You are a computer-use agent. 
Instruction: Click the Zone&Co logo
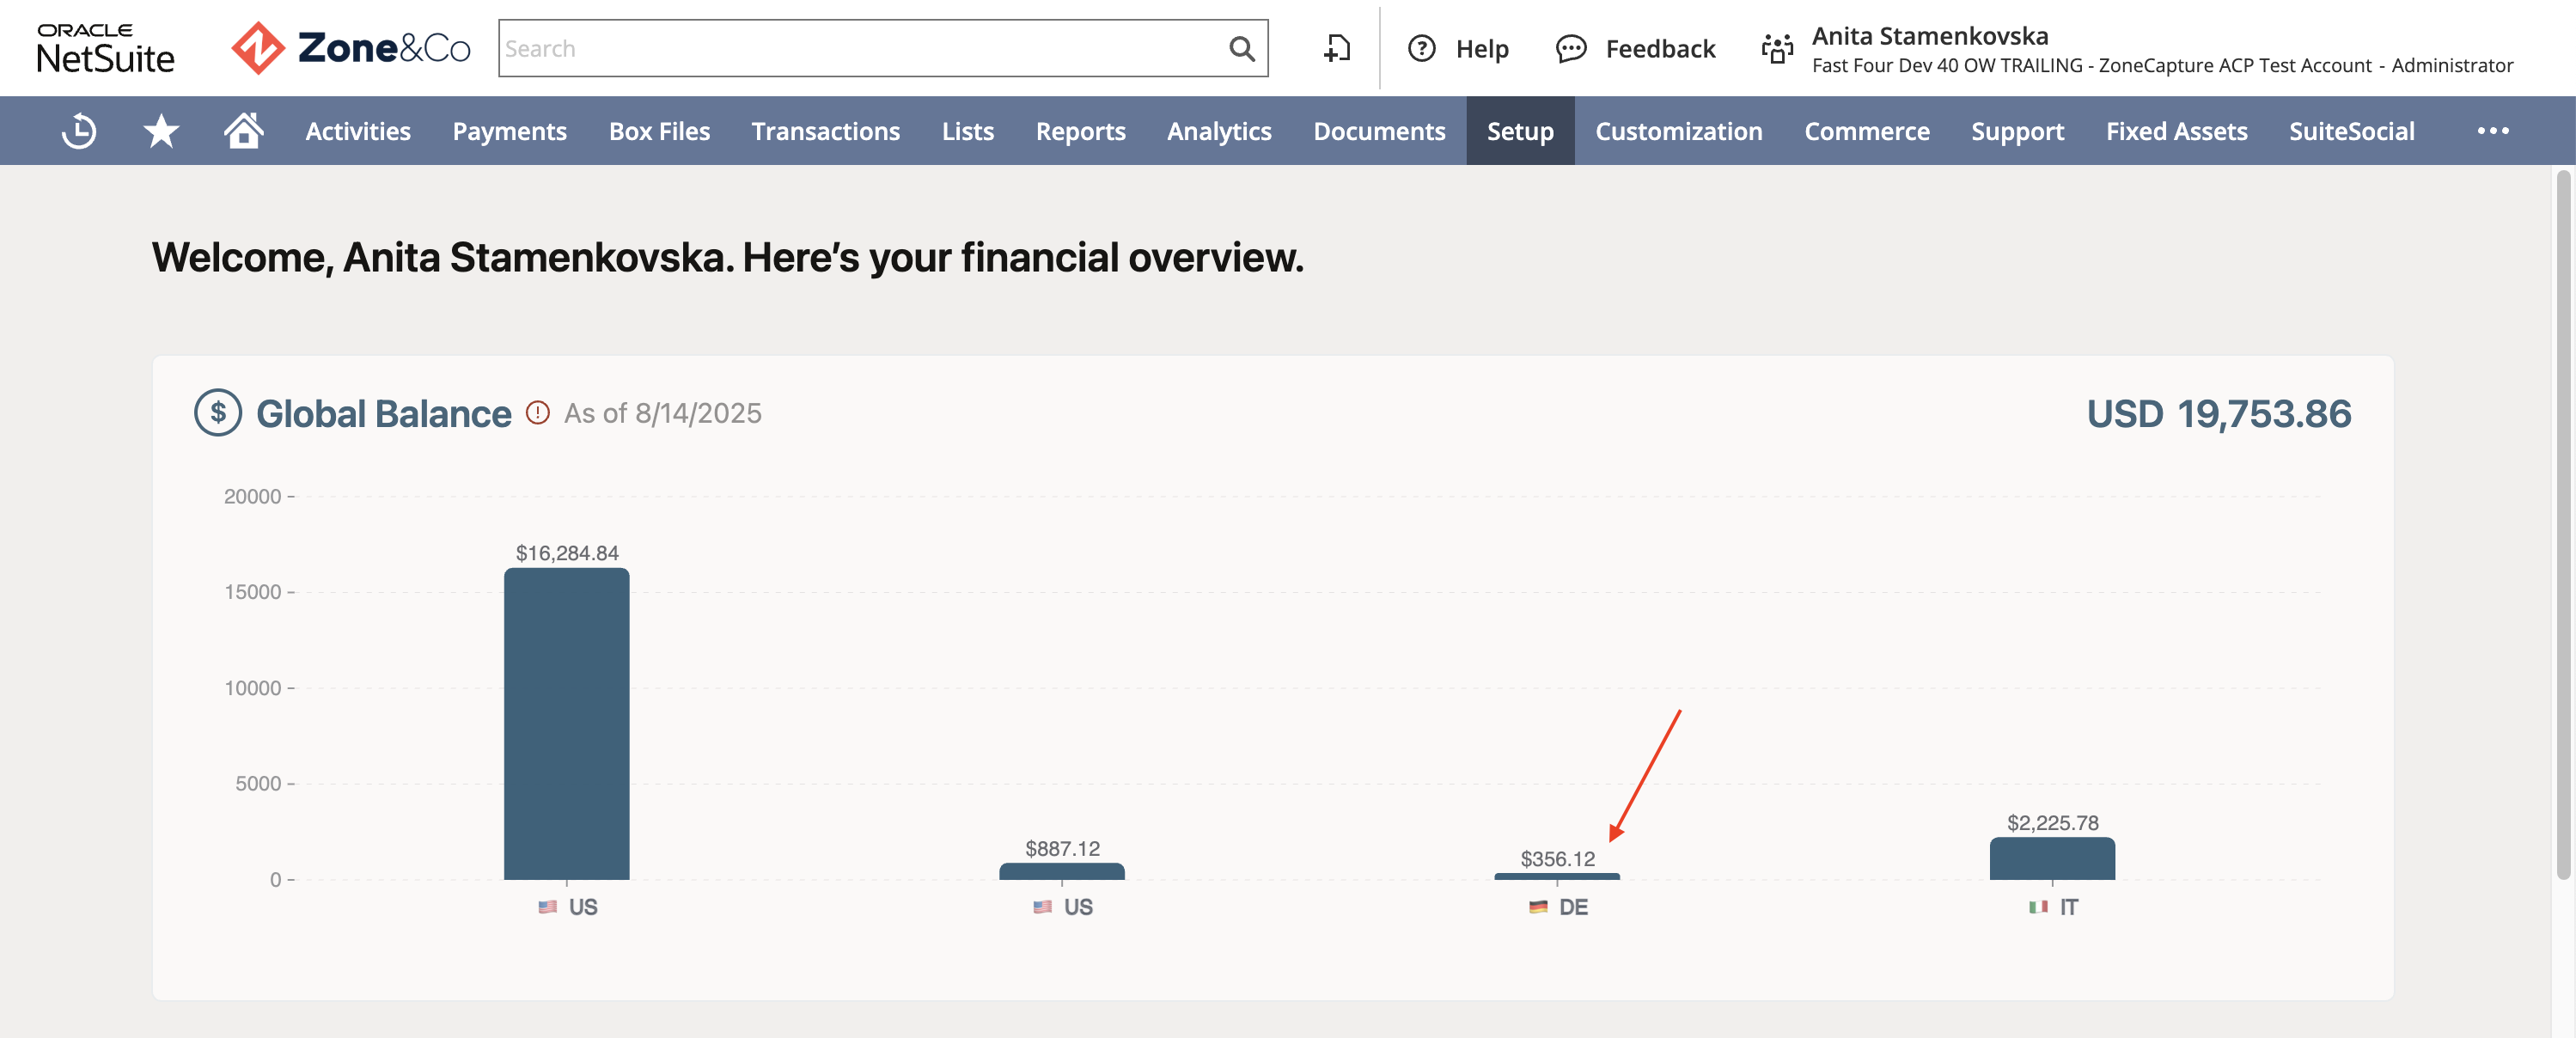(x=351, y=48)
